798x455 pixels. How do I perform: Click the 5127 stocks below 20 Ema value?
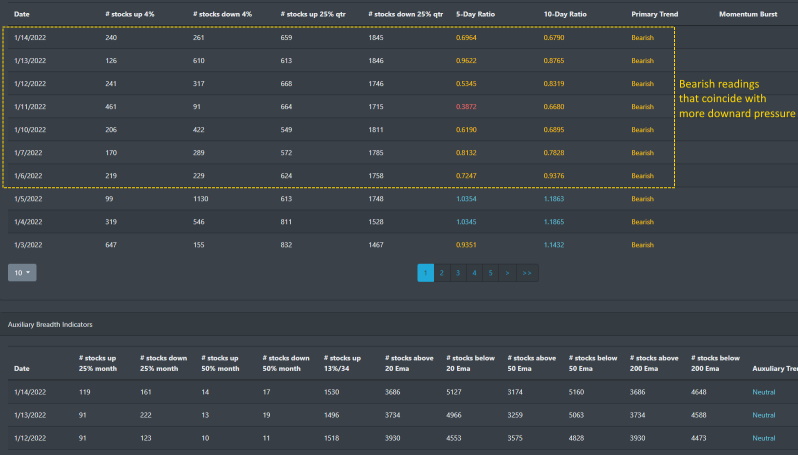pyautogui.click(x=453, y=392)
